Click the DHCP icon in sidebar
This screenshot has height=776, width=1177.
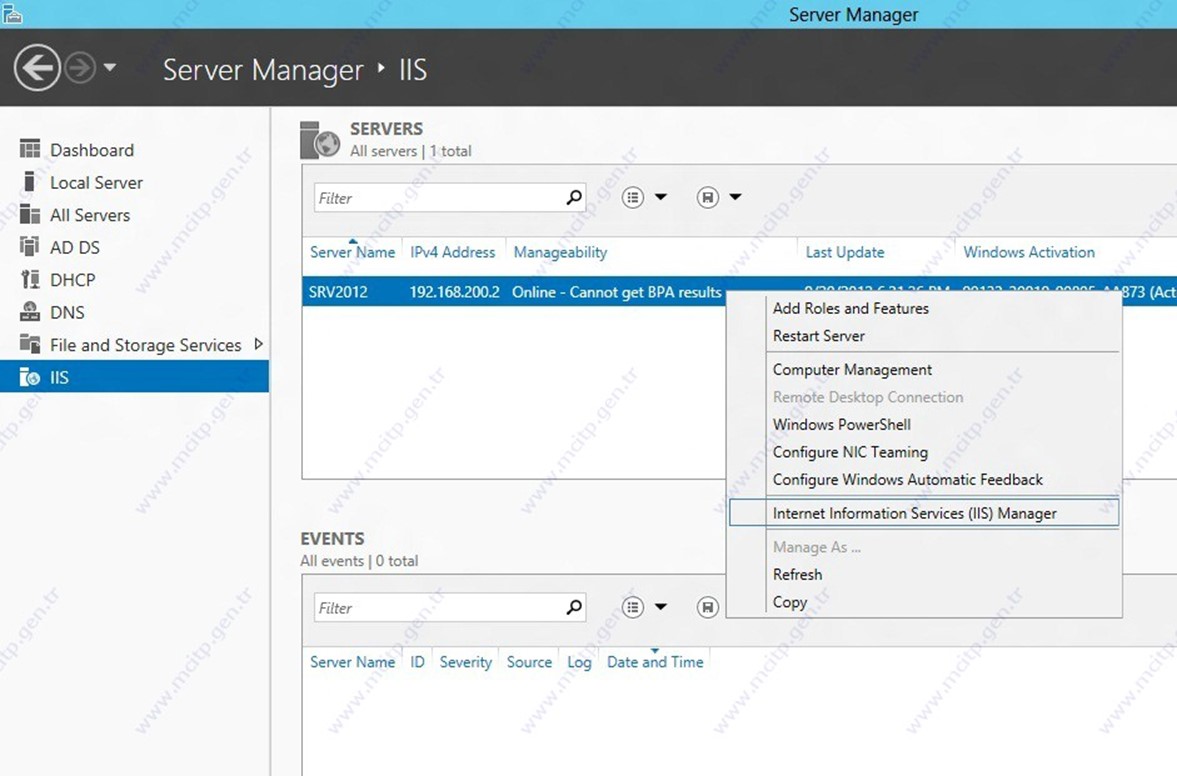point(30,279)
